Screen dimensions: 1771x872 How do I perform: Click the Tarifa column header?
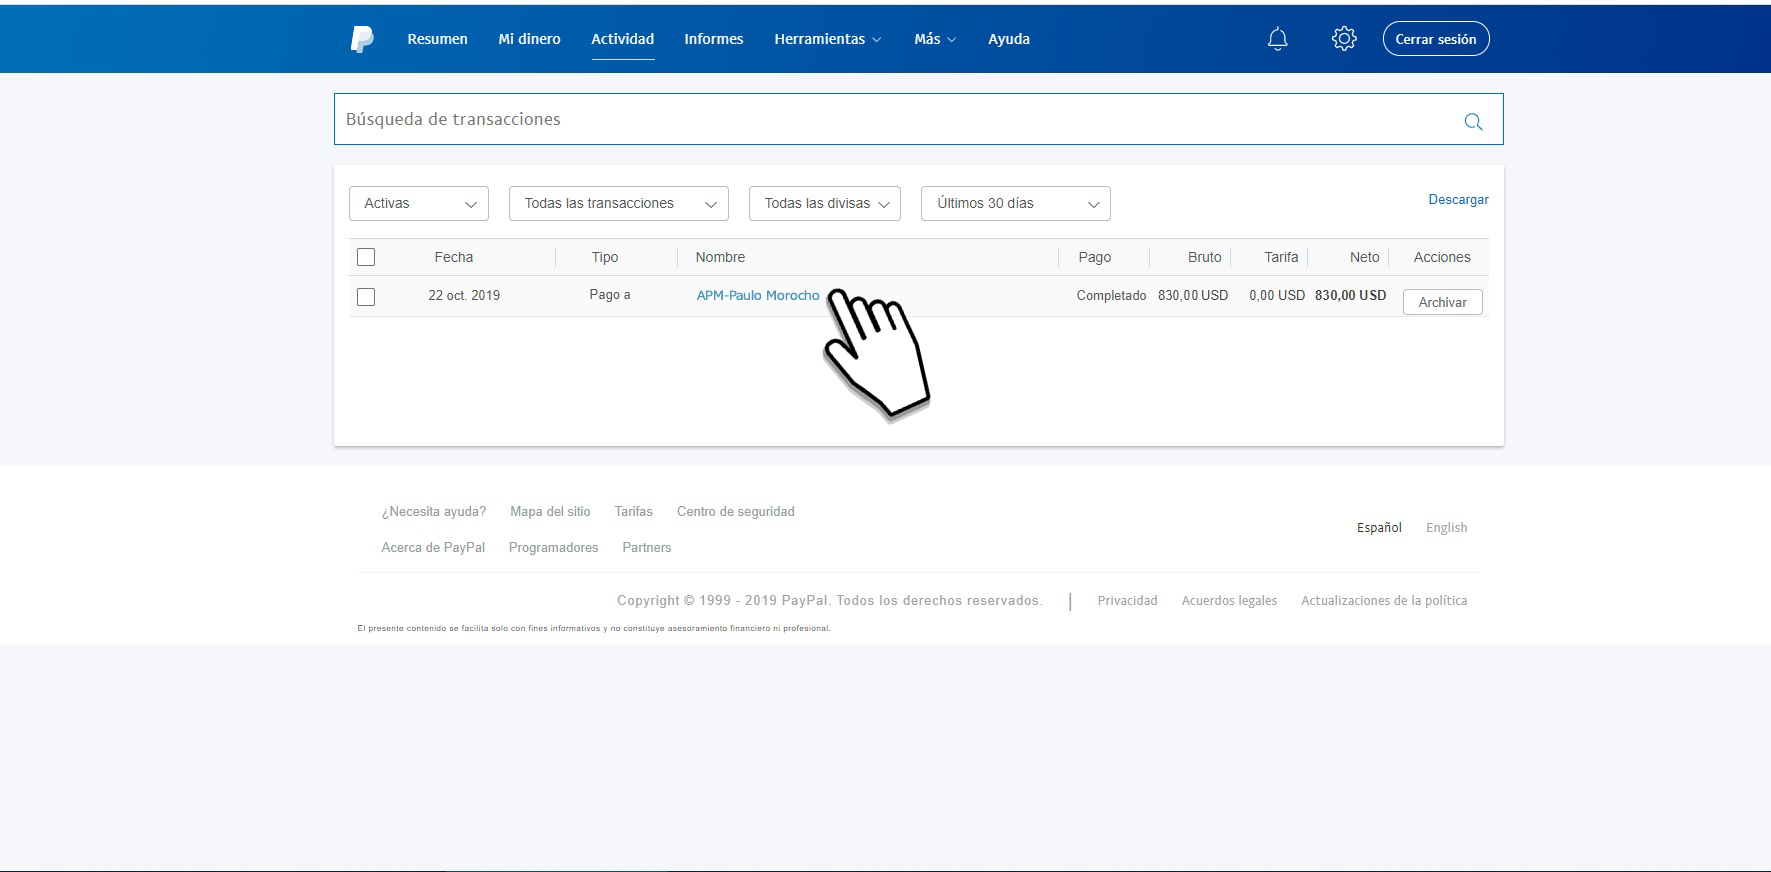pos(1281,257)
